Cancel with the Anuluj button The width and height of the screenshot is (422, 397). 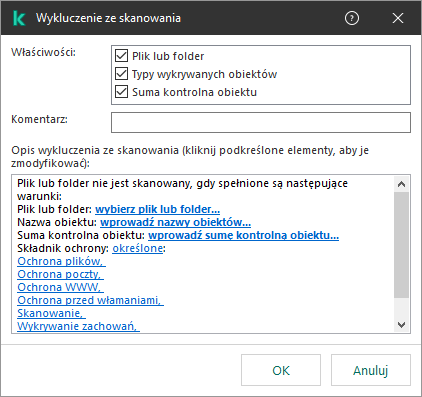371,370
